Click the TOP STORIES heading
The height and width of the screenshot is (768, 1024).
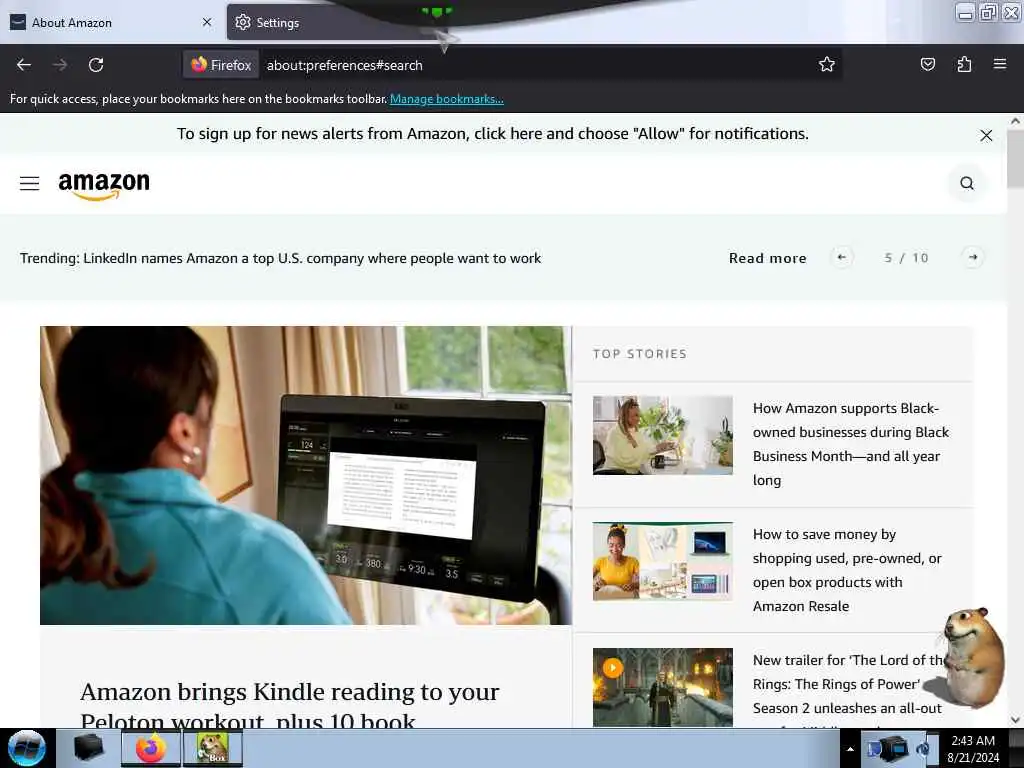[639, 354]
